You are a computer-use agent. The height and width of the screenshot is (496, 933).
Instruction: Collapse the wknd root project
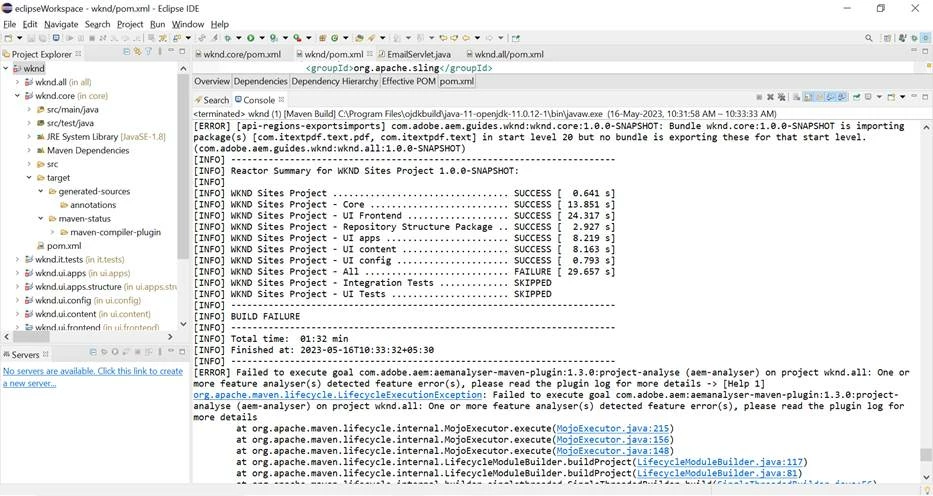(6, 68)
